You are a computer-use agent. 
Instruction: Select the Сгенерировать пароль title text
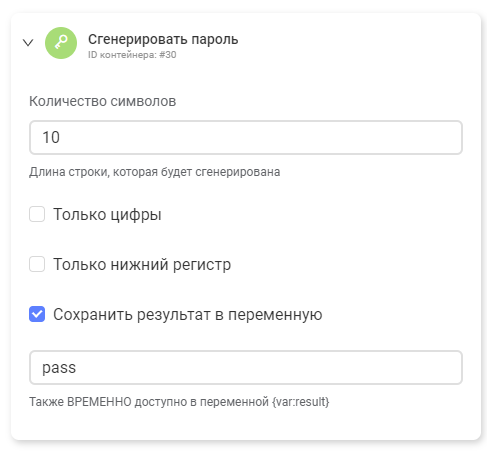click(163, 40)
